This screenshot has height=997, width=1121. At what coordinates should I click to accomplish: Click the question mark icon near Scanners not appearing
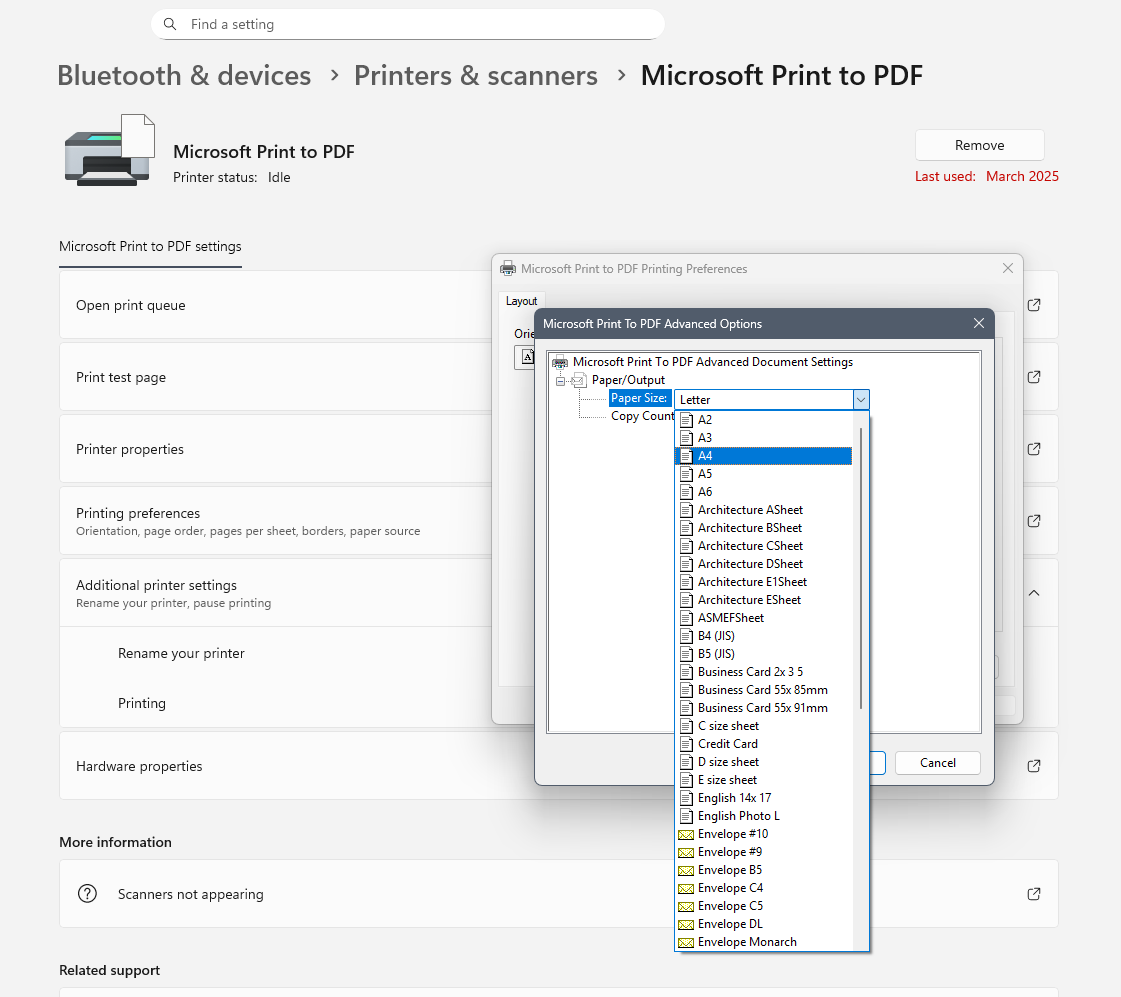click(87, 893)
